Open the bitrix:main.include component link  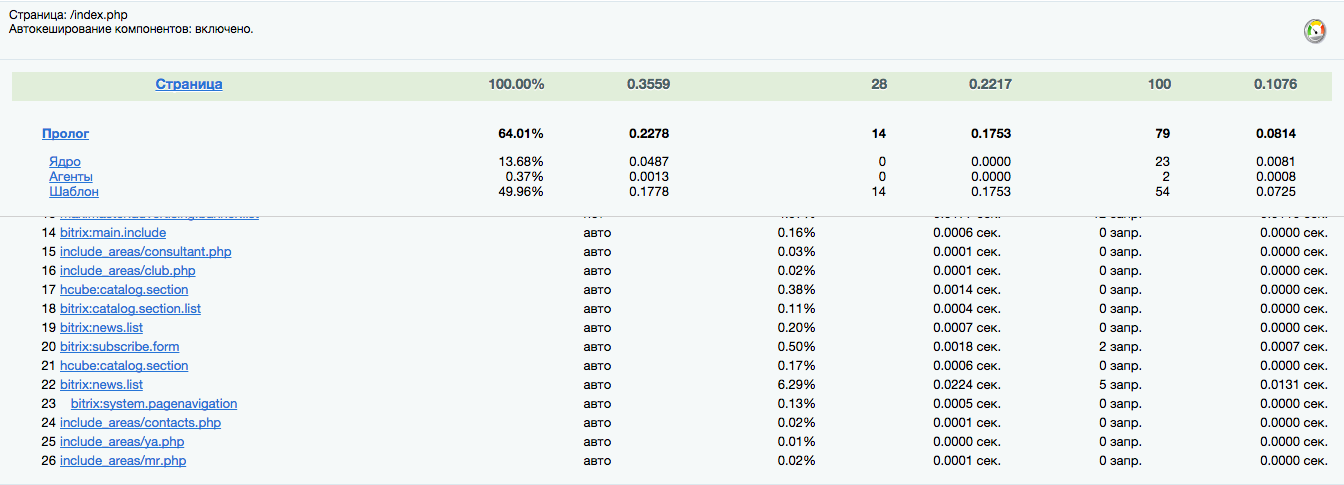tap(113, 232)
